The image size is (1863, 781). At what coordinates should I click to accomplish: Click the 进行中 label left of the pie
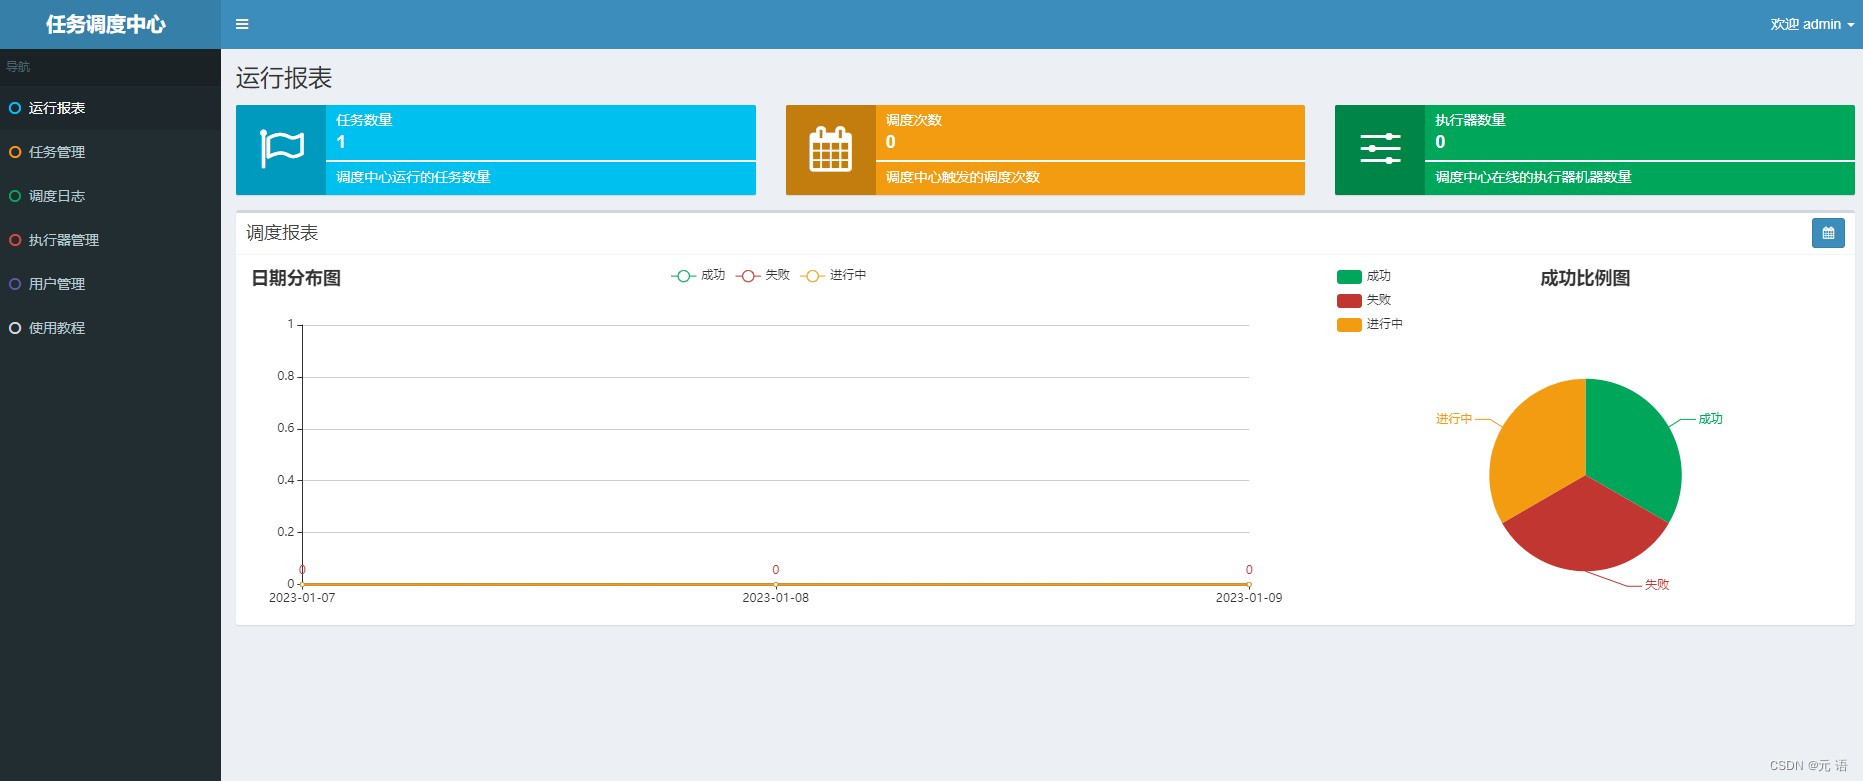[x=1454, y=419]
